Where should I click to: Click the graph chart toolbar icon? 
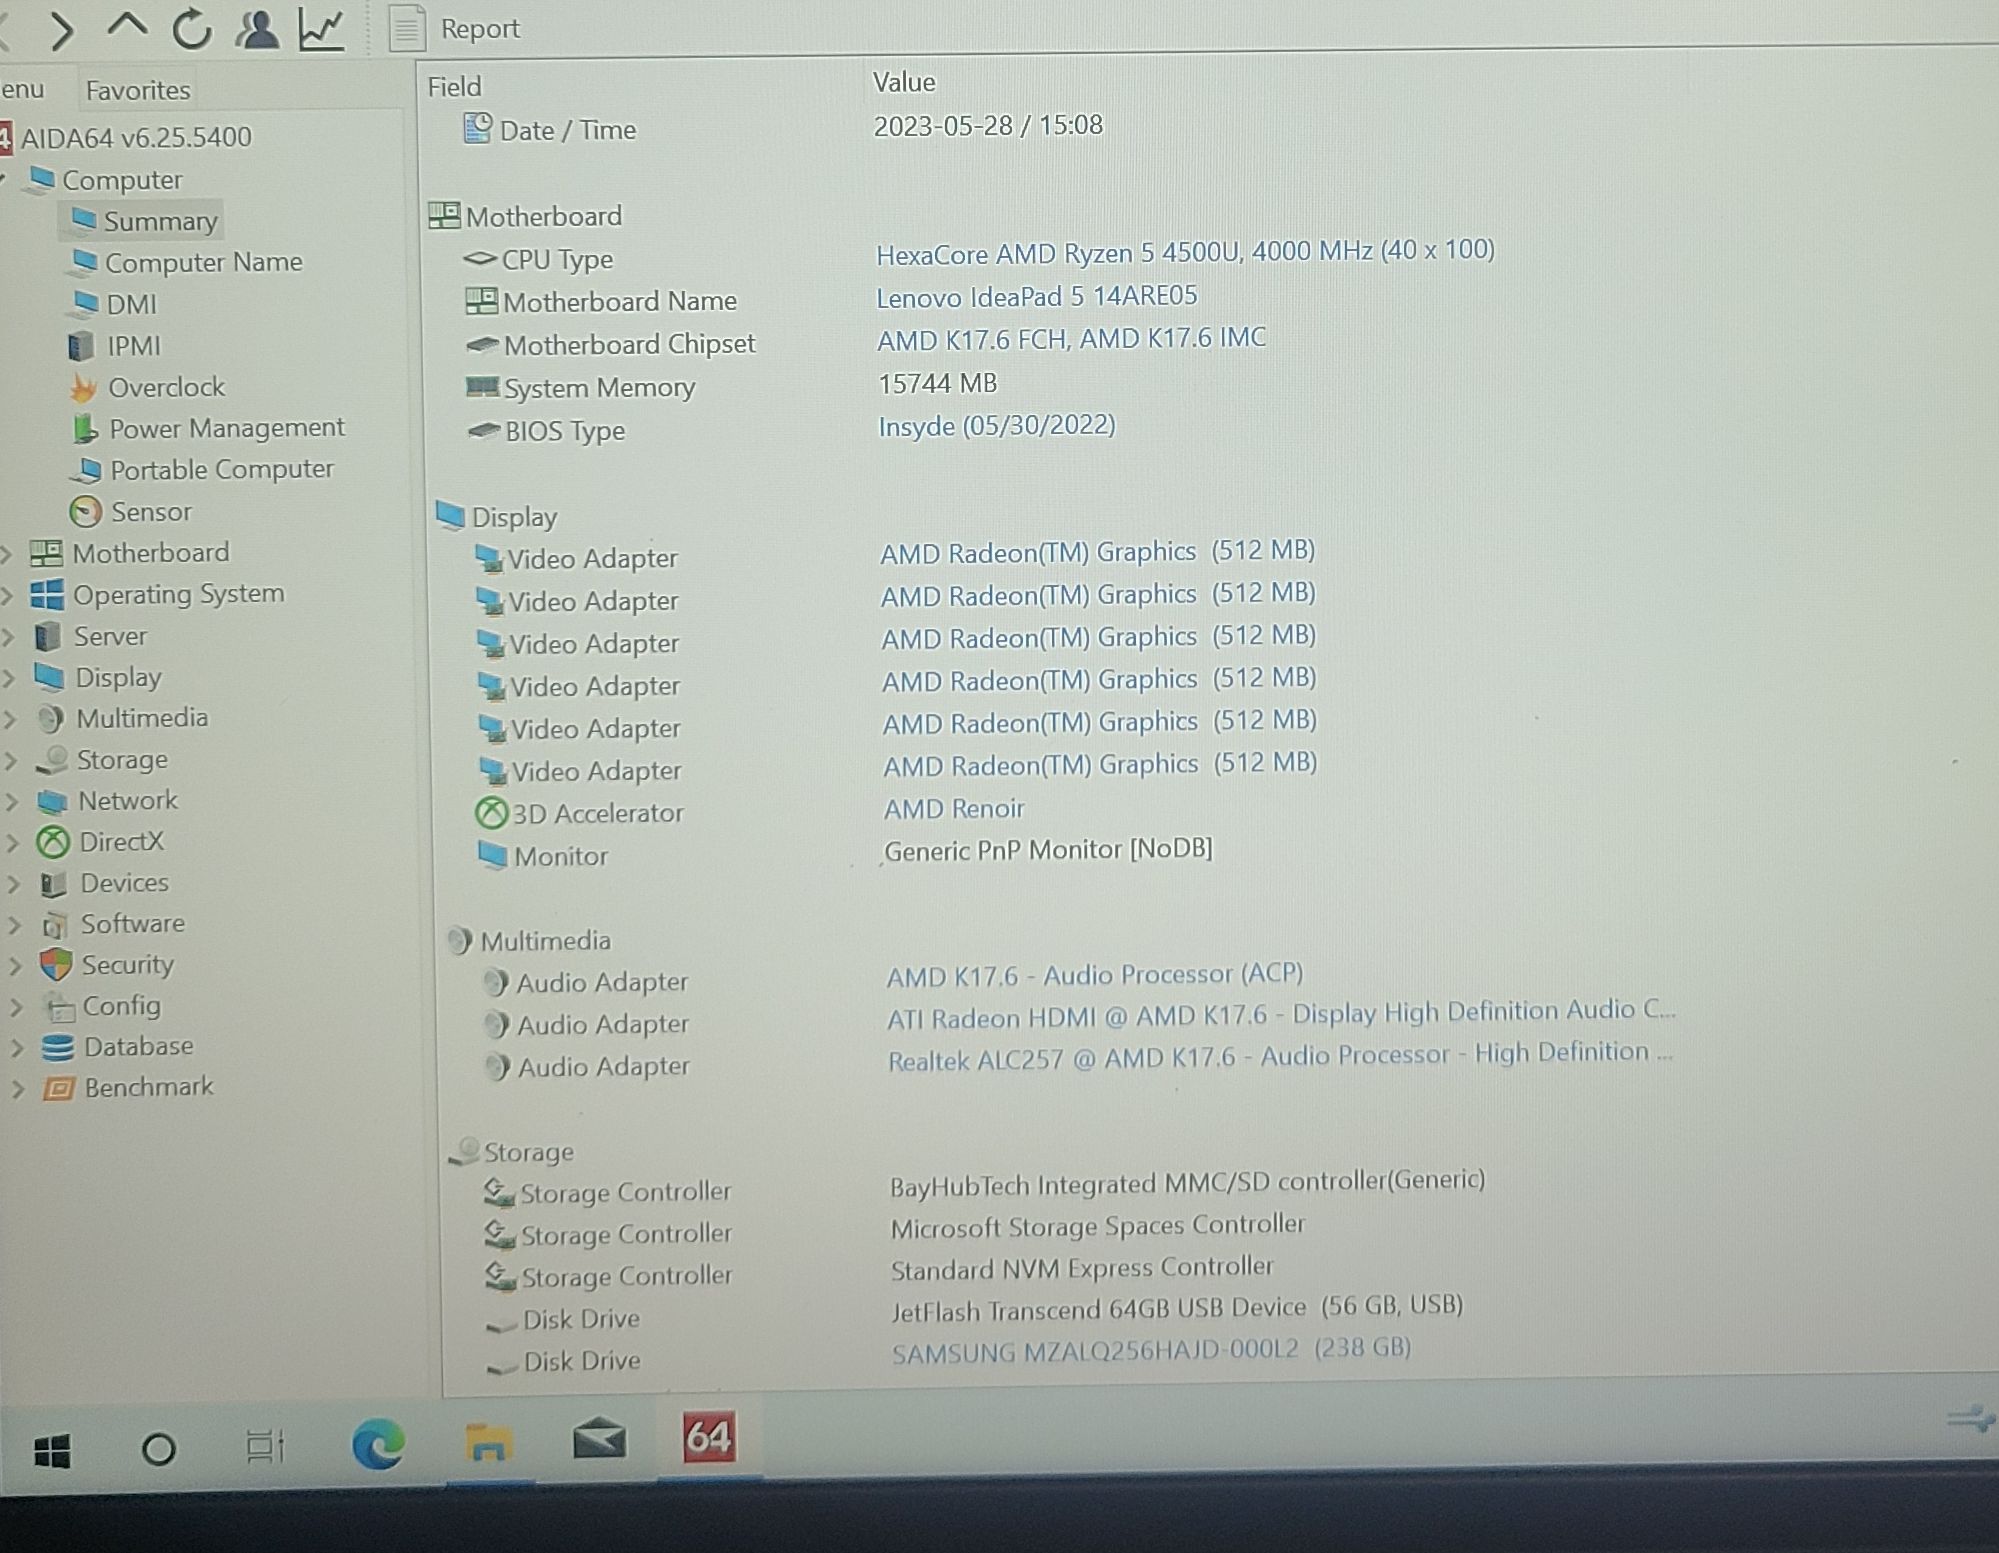(322, 29)
